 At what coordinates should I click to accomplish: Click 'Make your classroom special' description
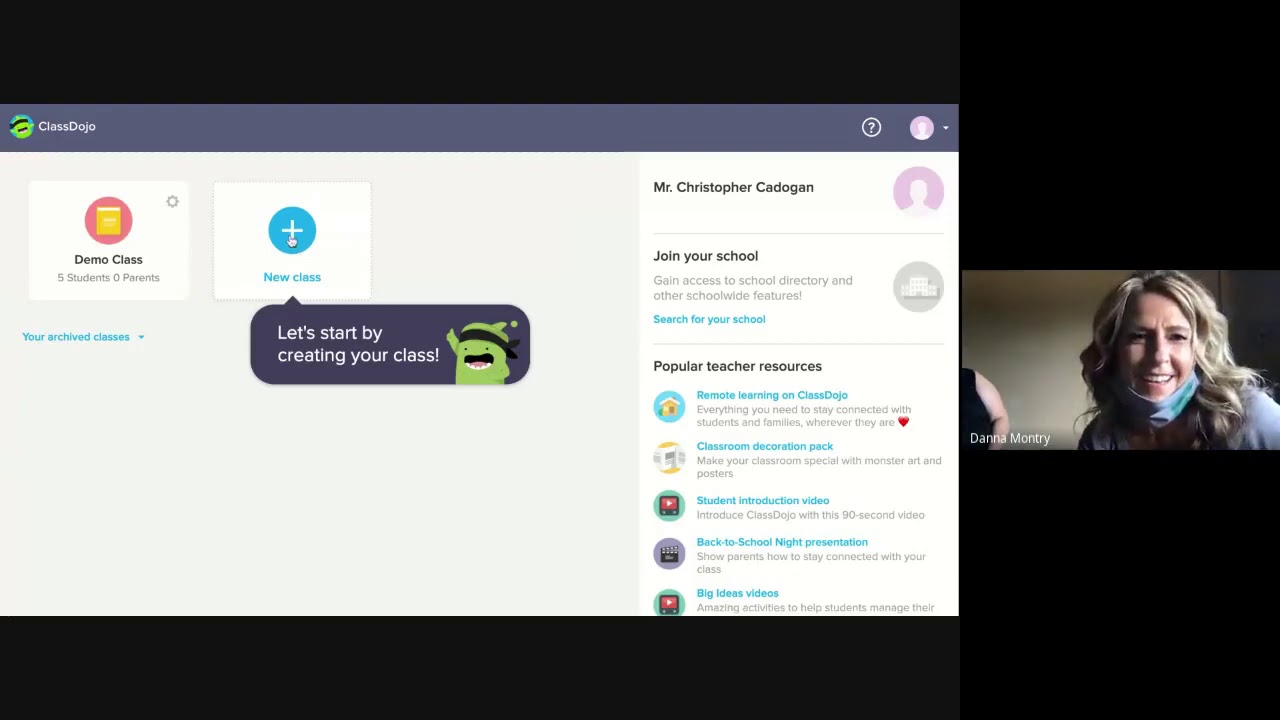[x=819, y=467]
